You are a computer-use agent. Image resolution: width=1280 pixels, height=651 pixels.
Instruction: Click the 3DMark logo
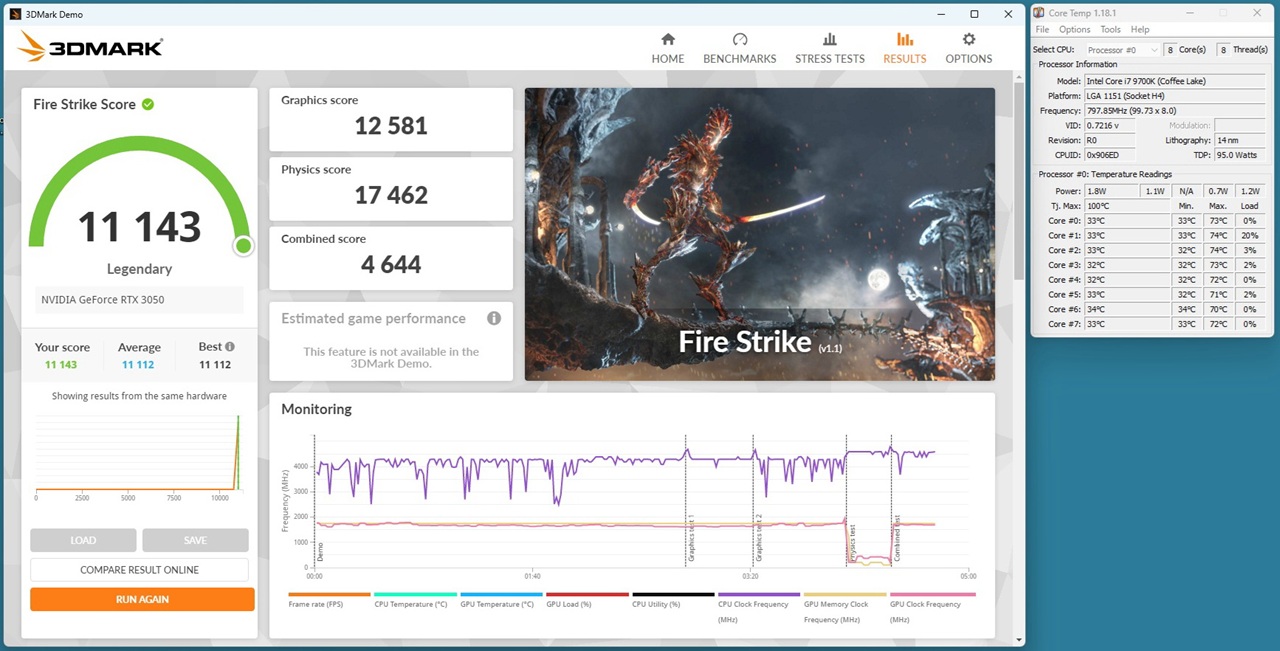tap(90, 46)
